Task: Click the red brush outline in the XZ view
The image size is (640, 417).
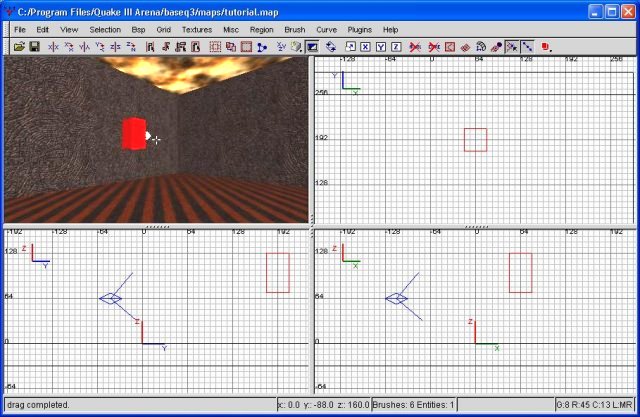Action: click(x=521, y=273)
